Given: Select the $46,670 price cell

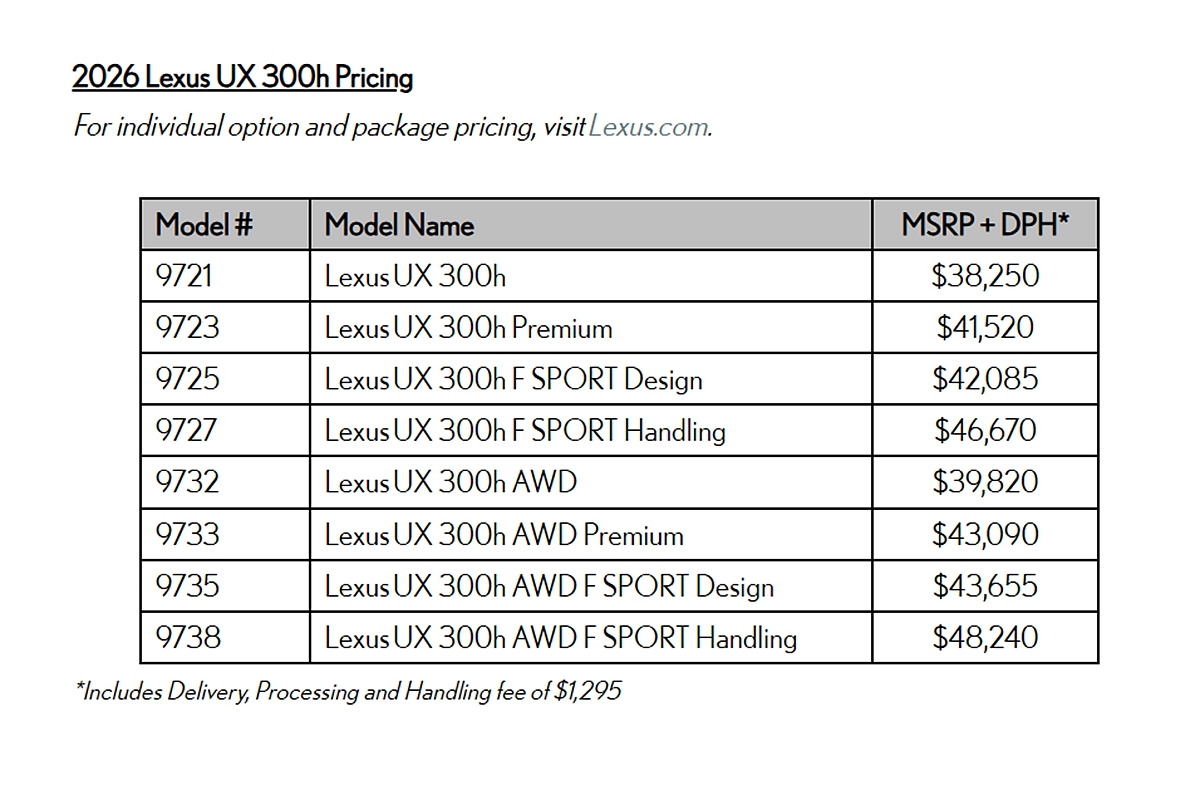Looking at the screenshot, I should click(x=984, y=431).
